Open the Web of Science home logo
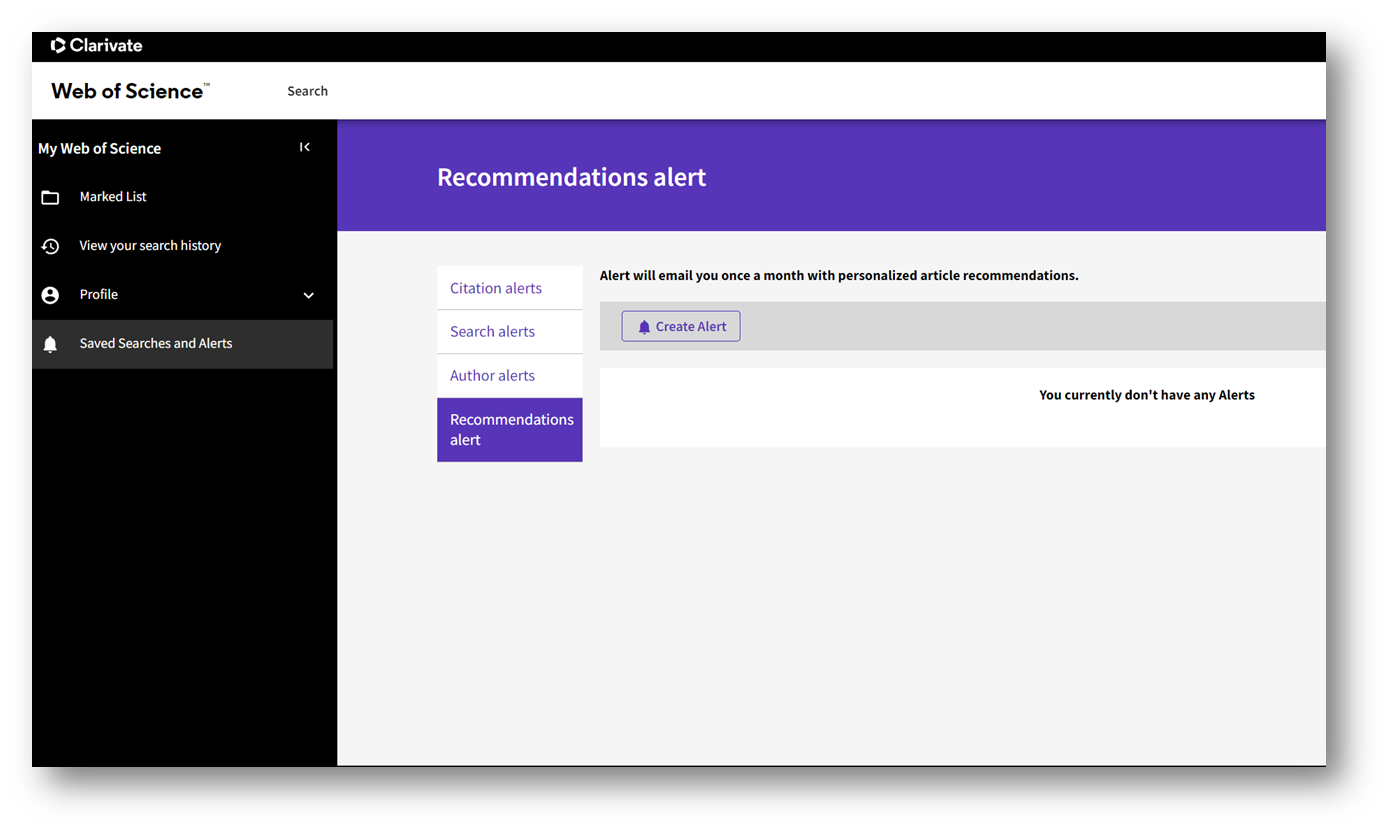Screen dimensions: 1391x832 (x=130, y=91)
